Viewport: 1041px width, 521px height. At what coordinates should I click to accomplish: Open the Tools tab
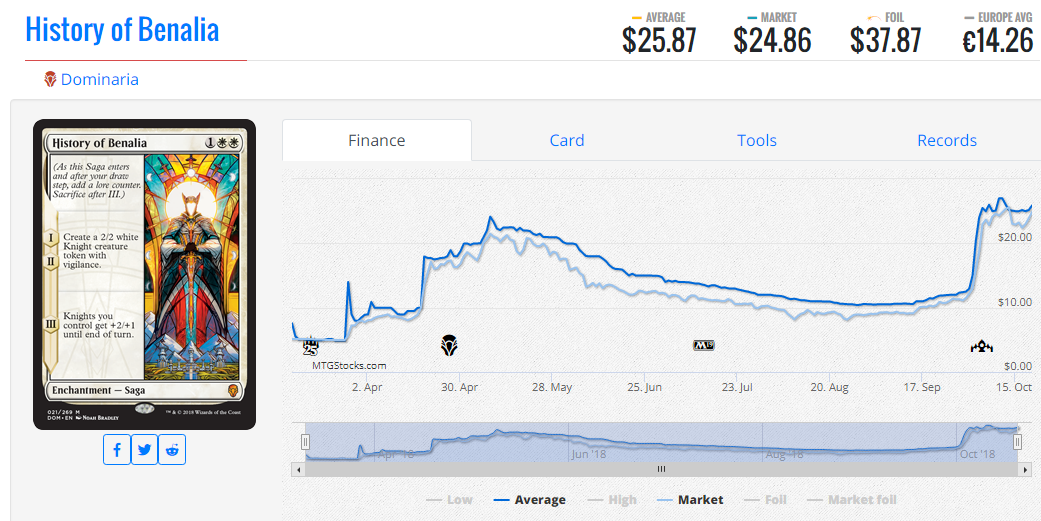[x=756, y=141]
